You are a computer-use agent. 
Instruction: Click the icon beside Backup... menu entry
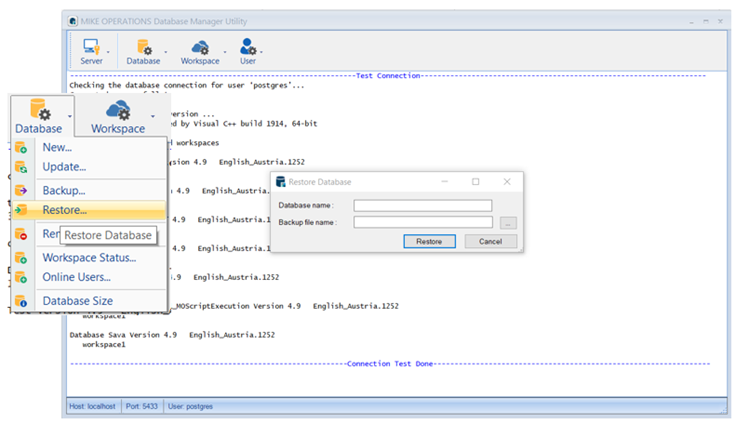[21, 190]
